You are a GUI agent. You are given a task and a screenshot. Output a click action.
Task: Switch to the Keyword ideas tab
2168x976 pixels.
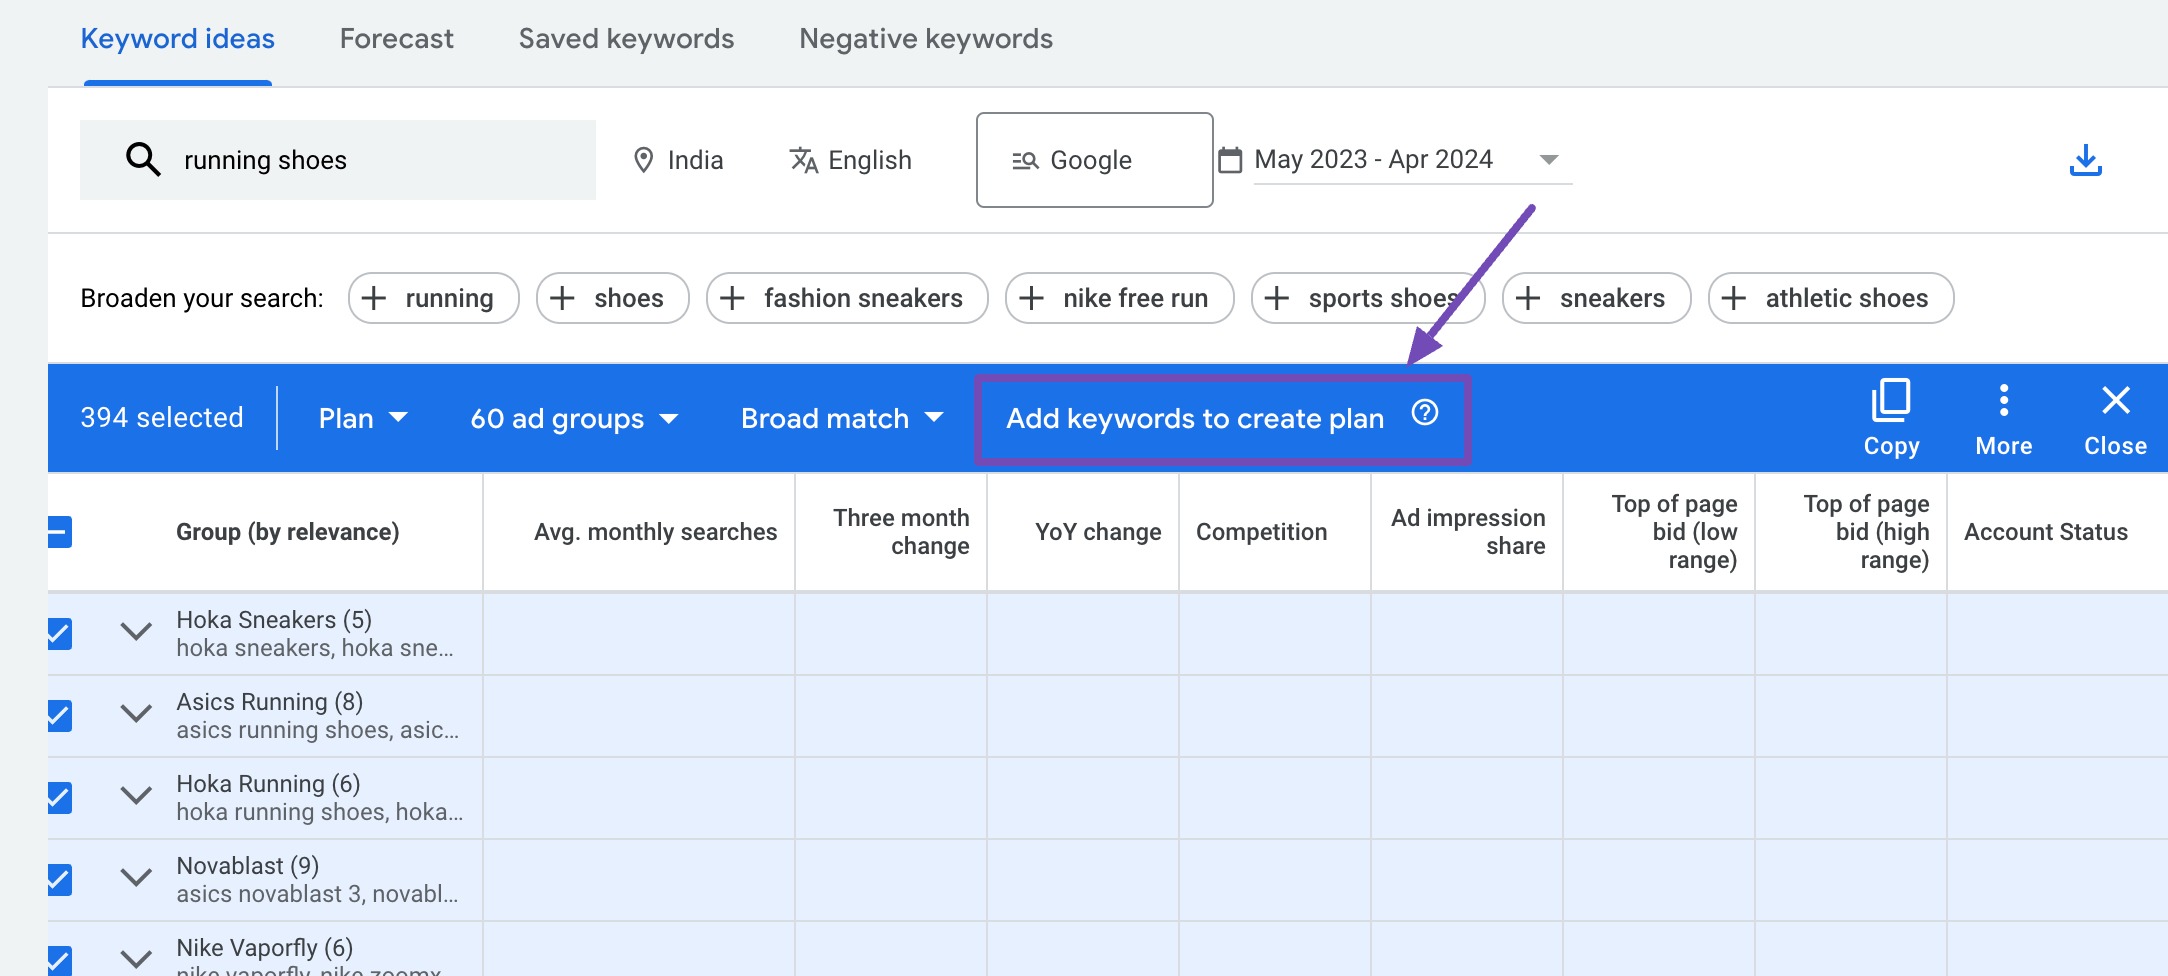pos(178,39)
